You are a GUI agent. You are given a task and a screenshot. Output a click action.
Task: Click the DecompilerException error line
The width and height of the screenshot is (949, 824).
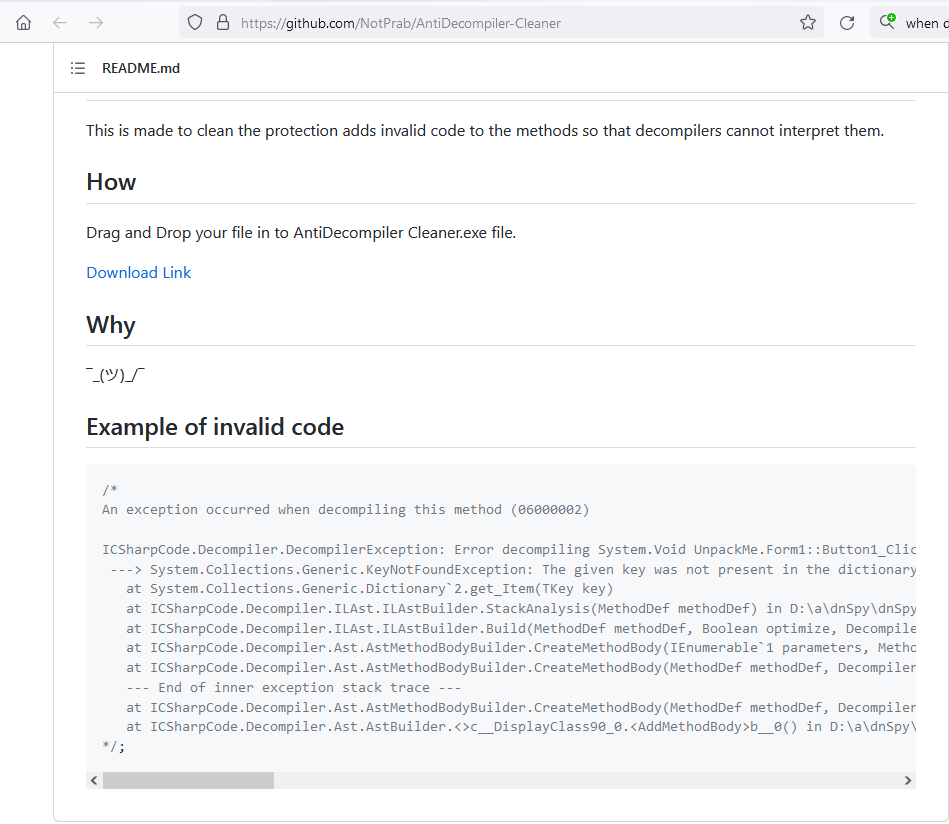(x=508, y=550)
